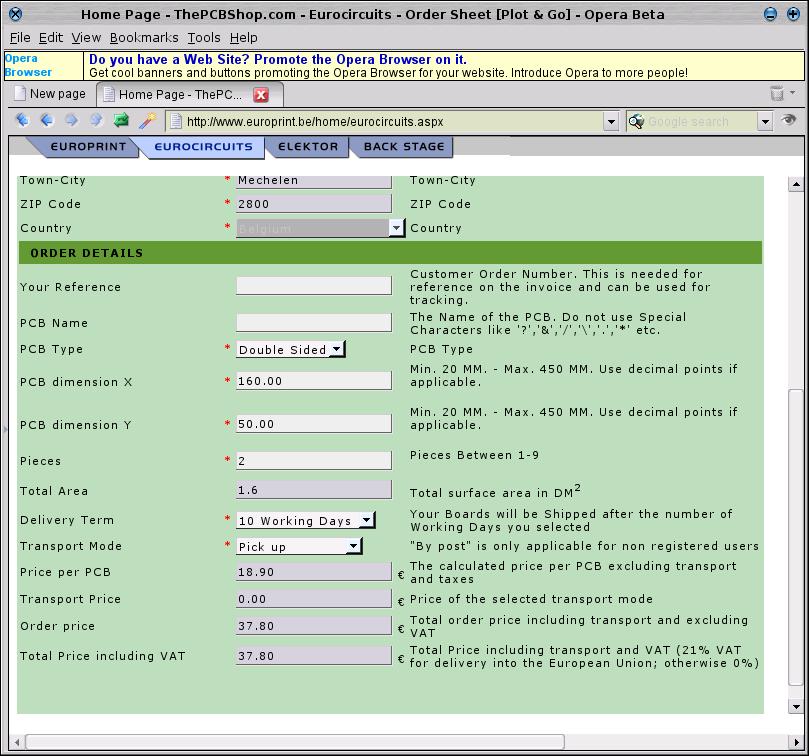Click the PCB Name input field
The image size is (809, 756).
point(314,323)
